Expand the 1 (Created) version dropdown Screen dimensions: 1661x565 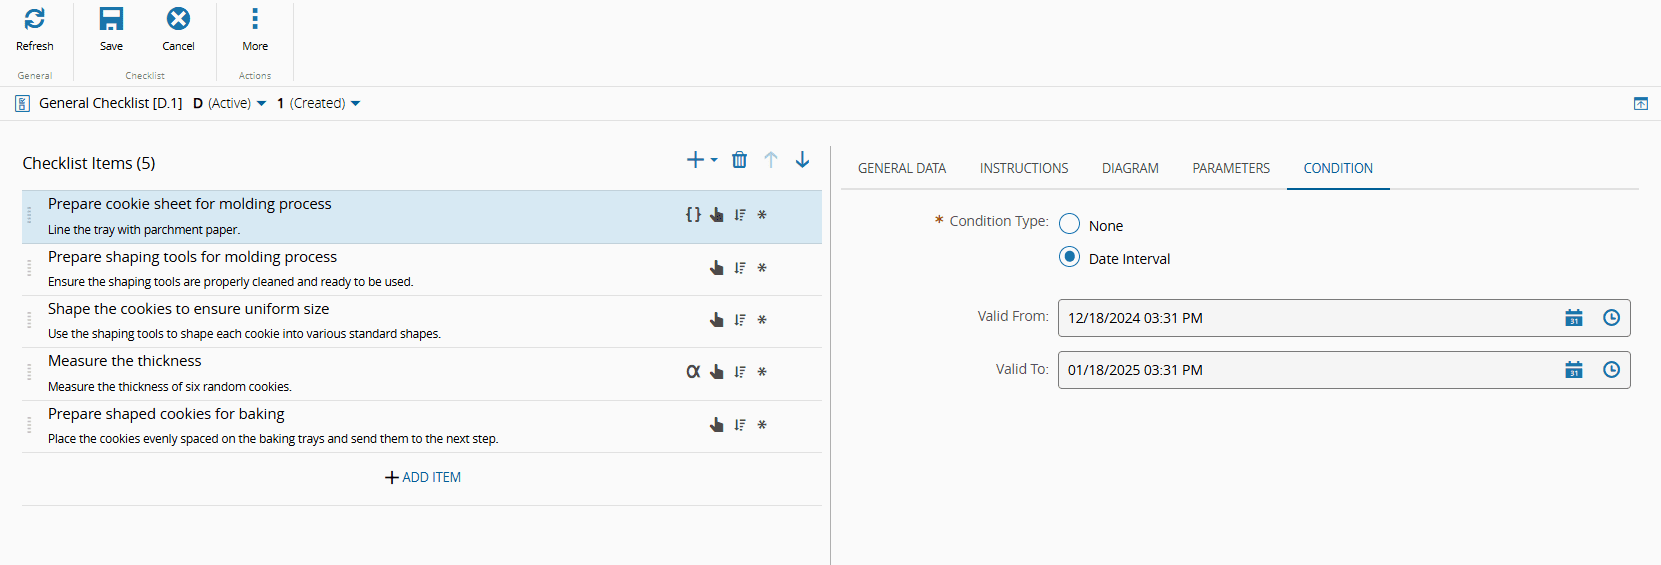[x=355, y=104]
